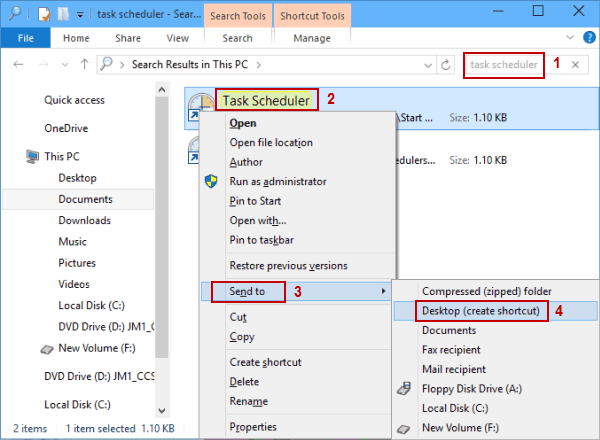Viewport: 600px width, 440px height.
Task: Click the New folder quick access icon
Action: [x=63, y=14]
